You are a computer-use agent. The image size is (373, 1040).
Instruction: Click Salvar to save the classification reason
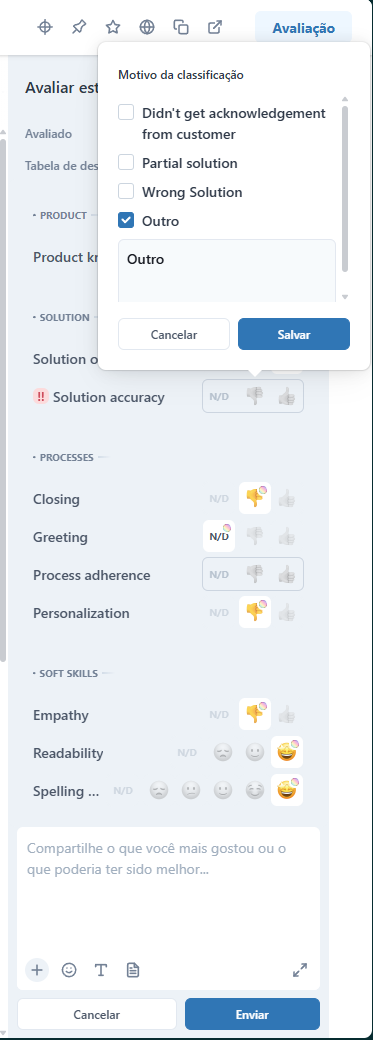[x=294, y=334]
